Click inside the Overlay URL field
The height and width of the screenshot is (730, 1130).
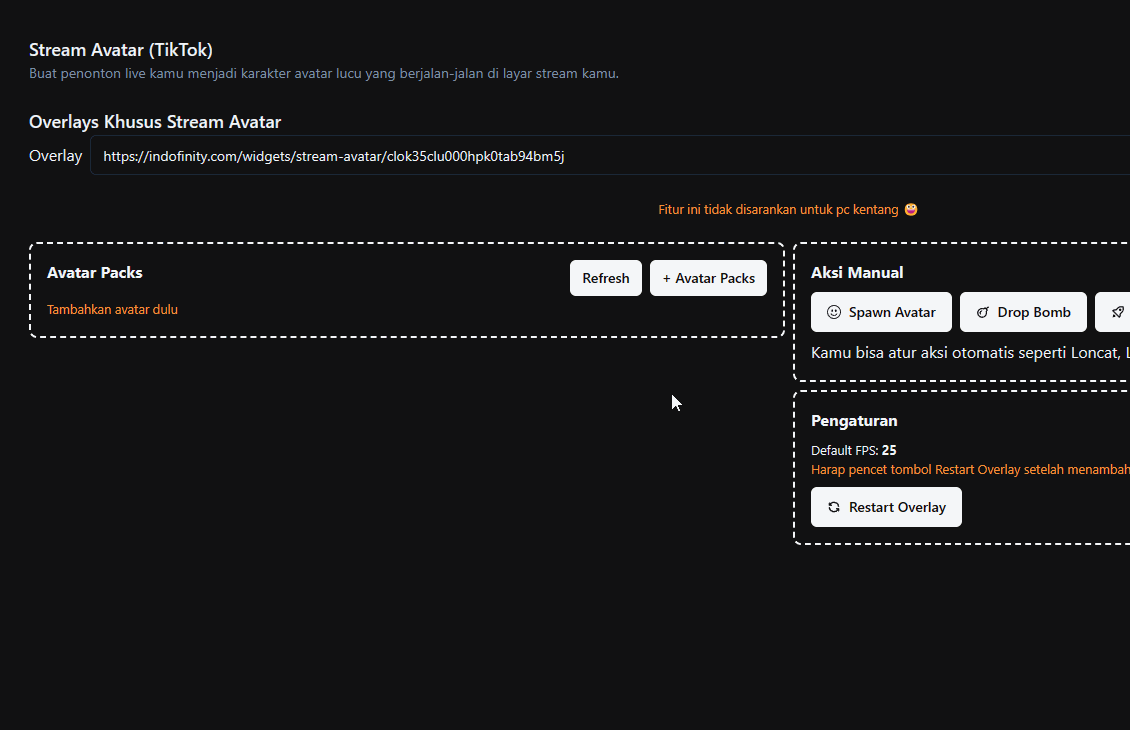[x=600, y=156]
